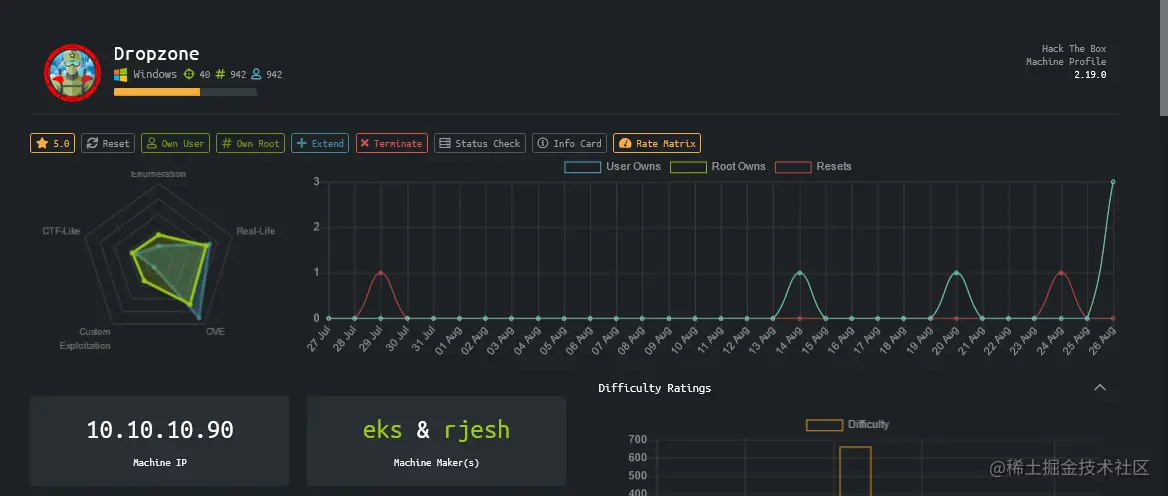Click the Real-Life radar chart label

point(256,231)
